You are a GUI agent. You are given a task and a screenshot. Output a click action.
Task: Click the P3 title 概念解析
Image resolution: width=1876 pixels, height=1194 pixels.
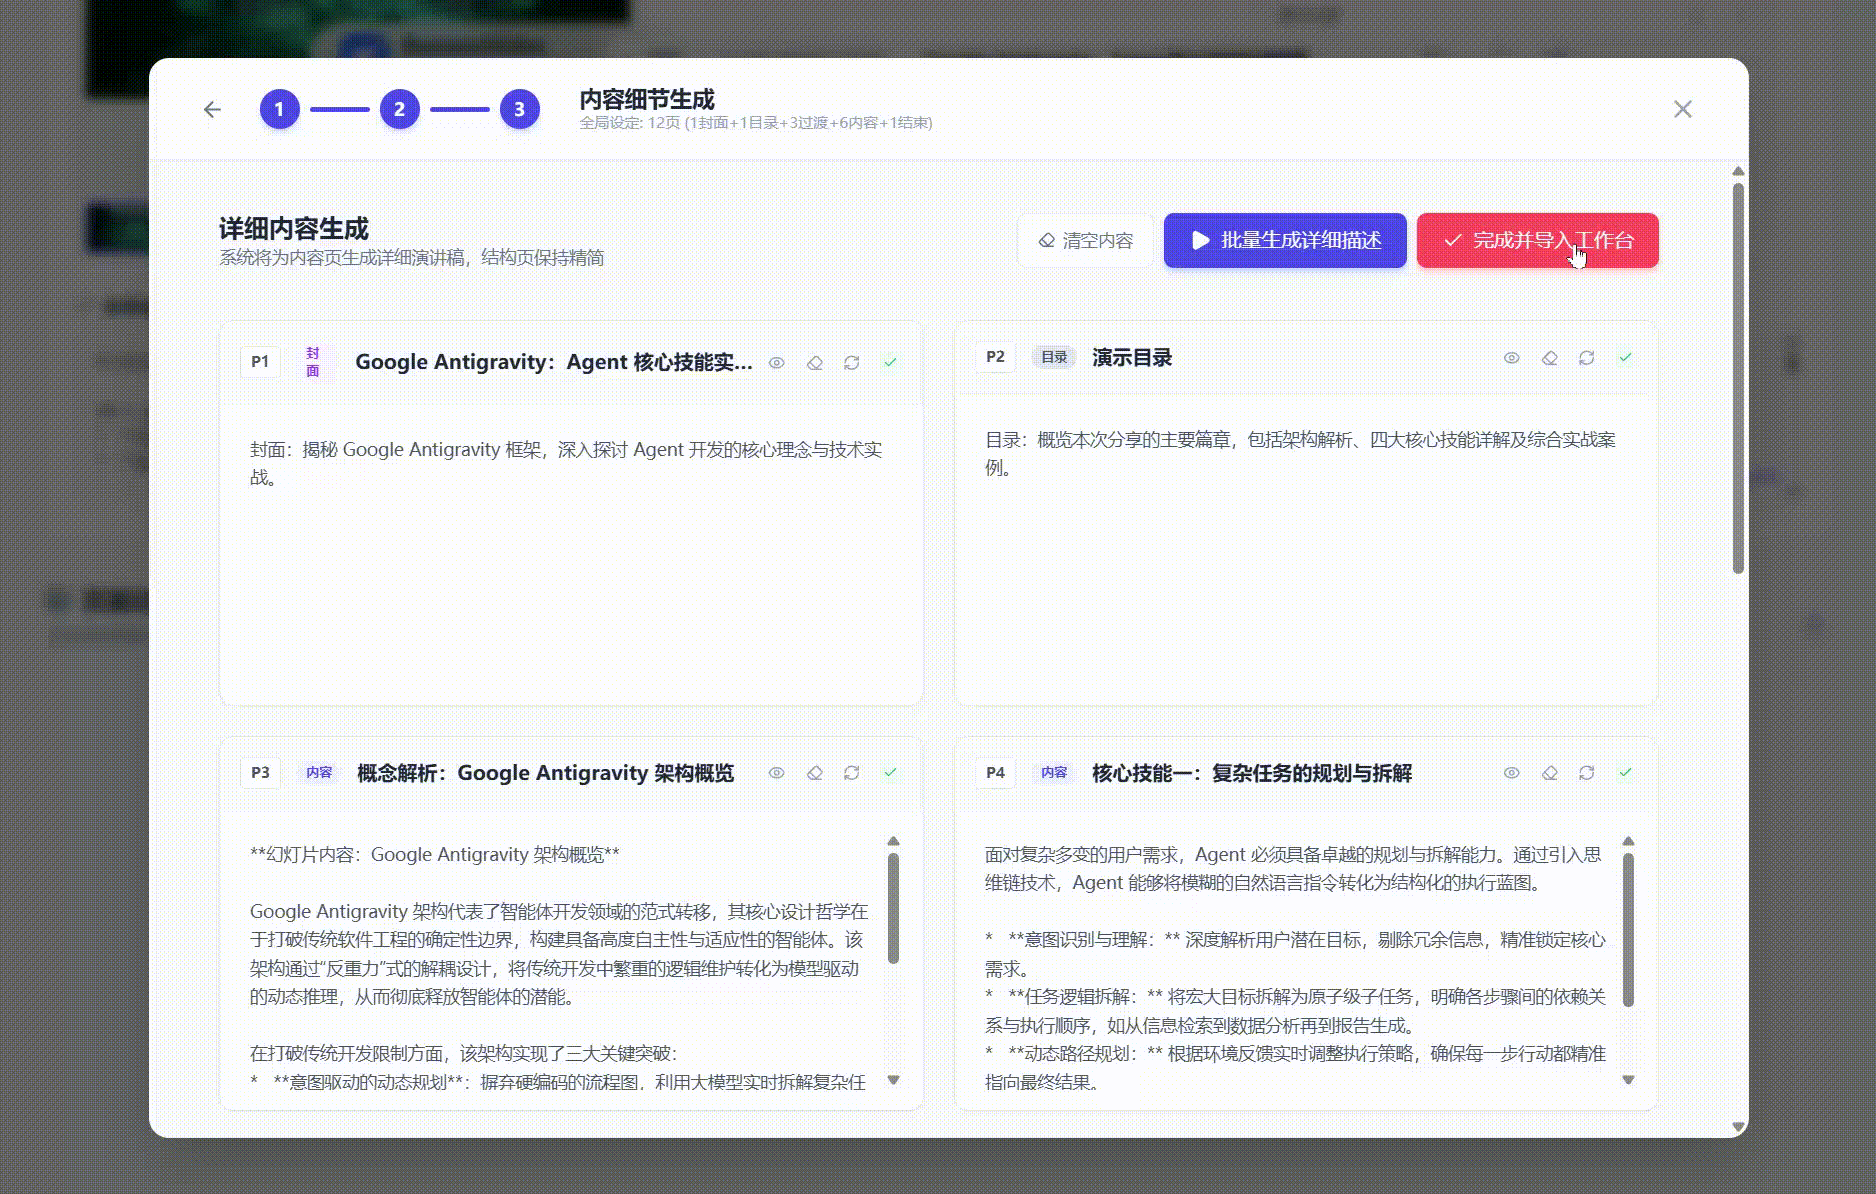[x=545, y=773]
